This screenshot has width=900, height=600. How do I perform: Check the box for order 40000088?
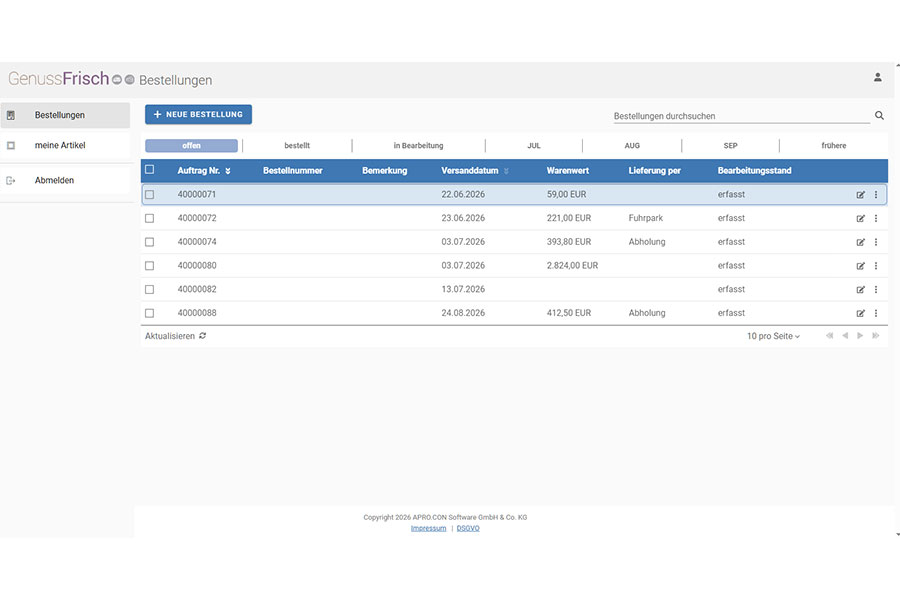[x=150, y=313]
